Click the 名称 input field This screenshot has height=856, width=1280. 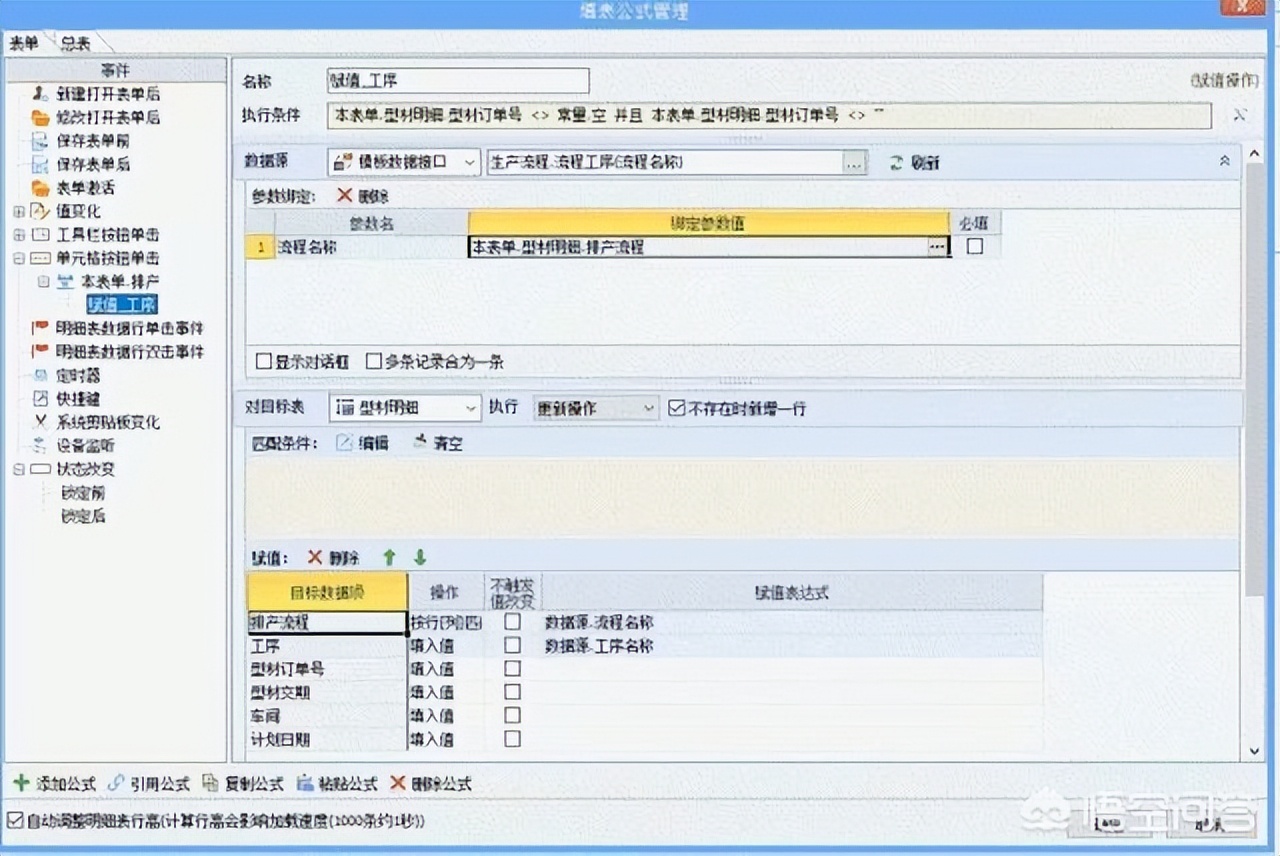[x=458, y=81]
